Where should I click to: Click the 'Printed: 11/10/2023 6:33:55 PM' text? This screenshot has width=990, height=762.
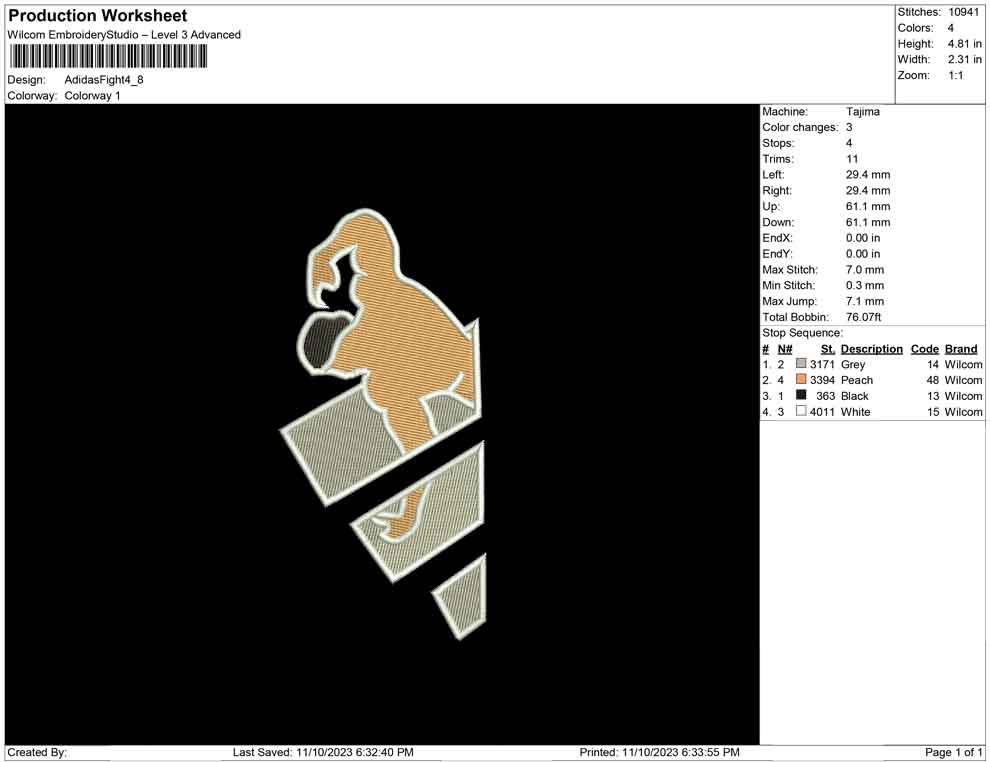[659, 753]
